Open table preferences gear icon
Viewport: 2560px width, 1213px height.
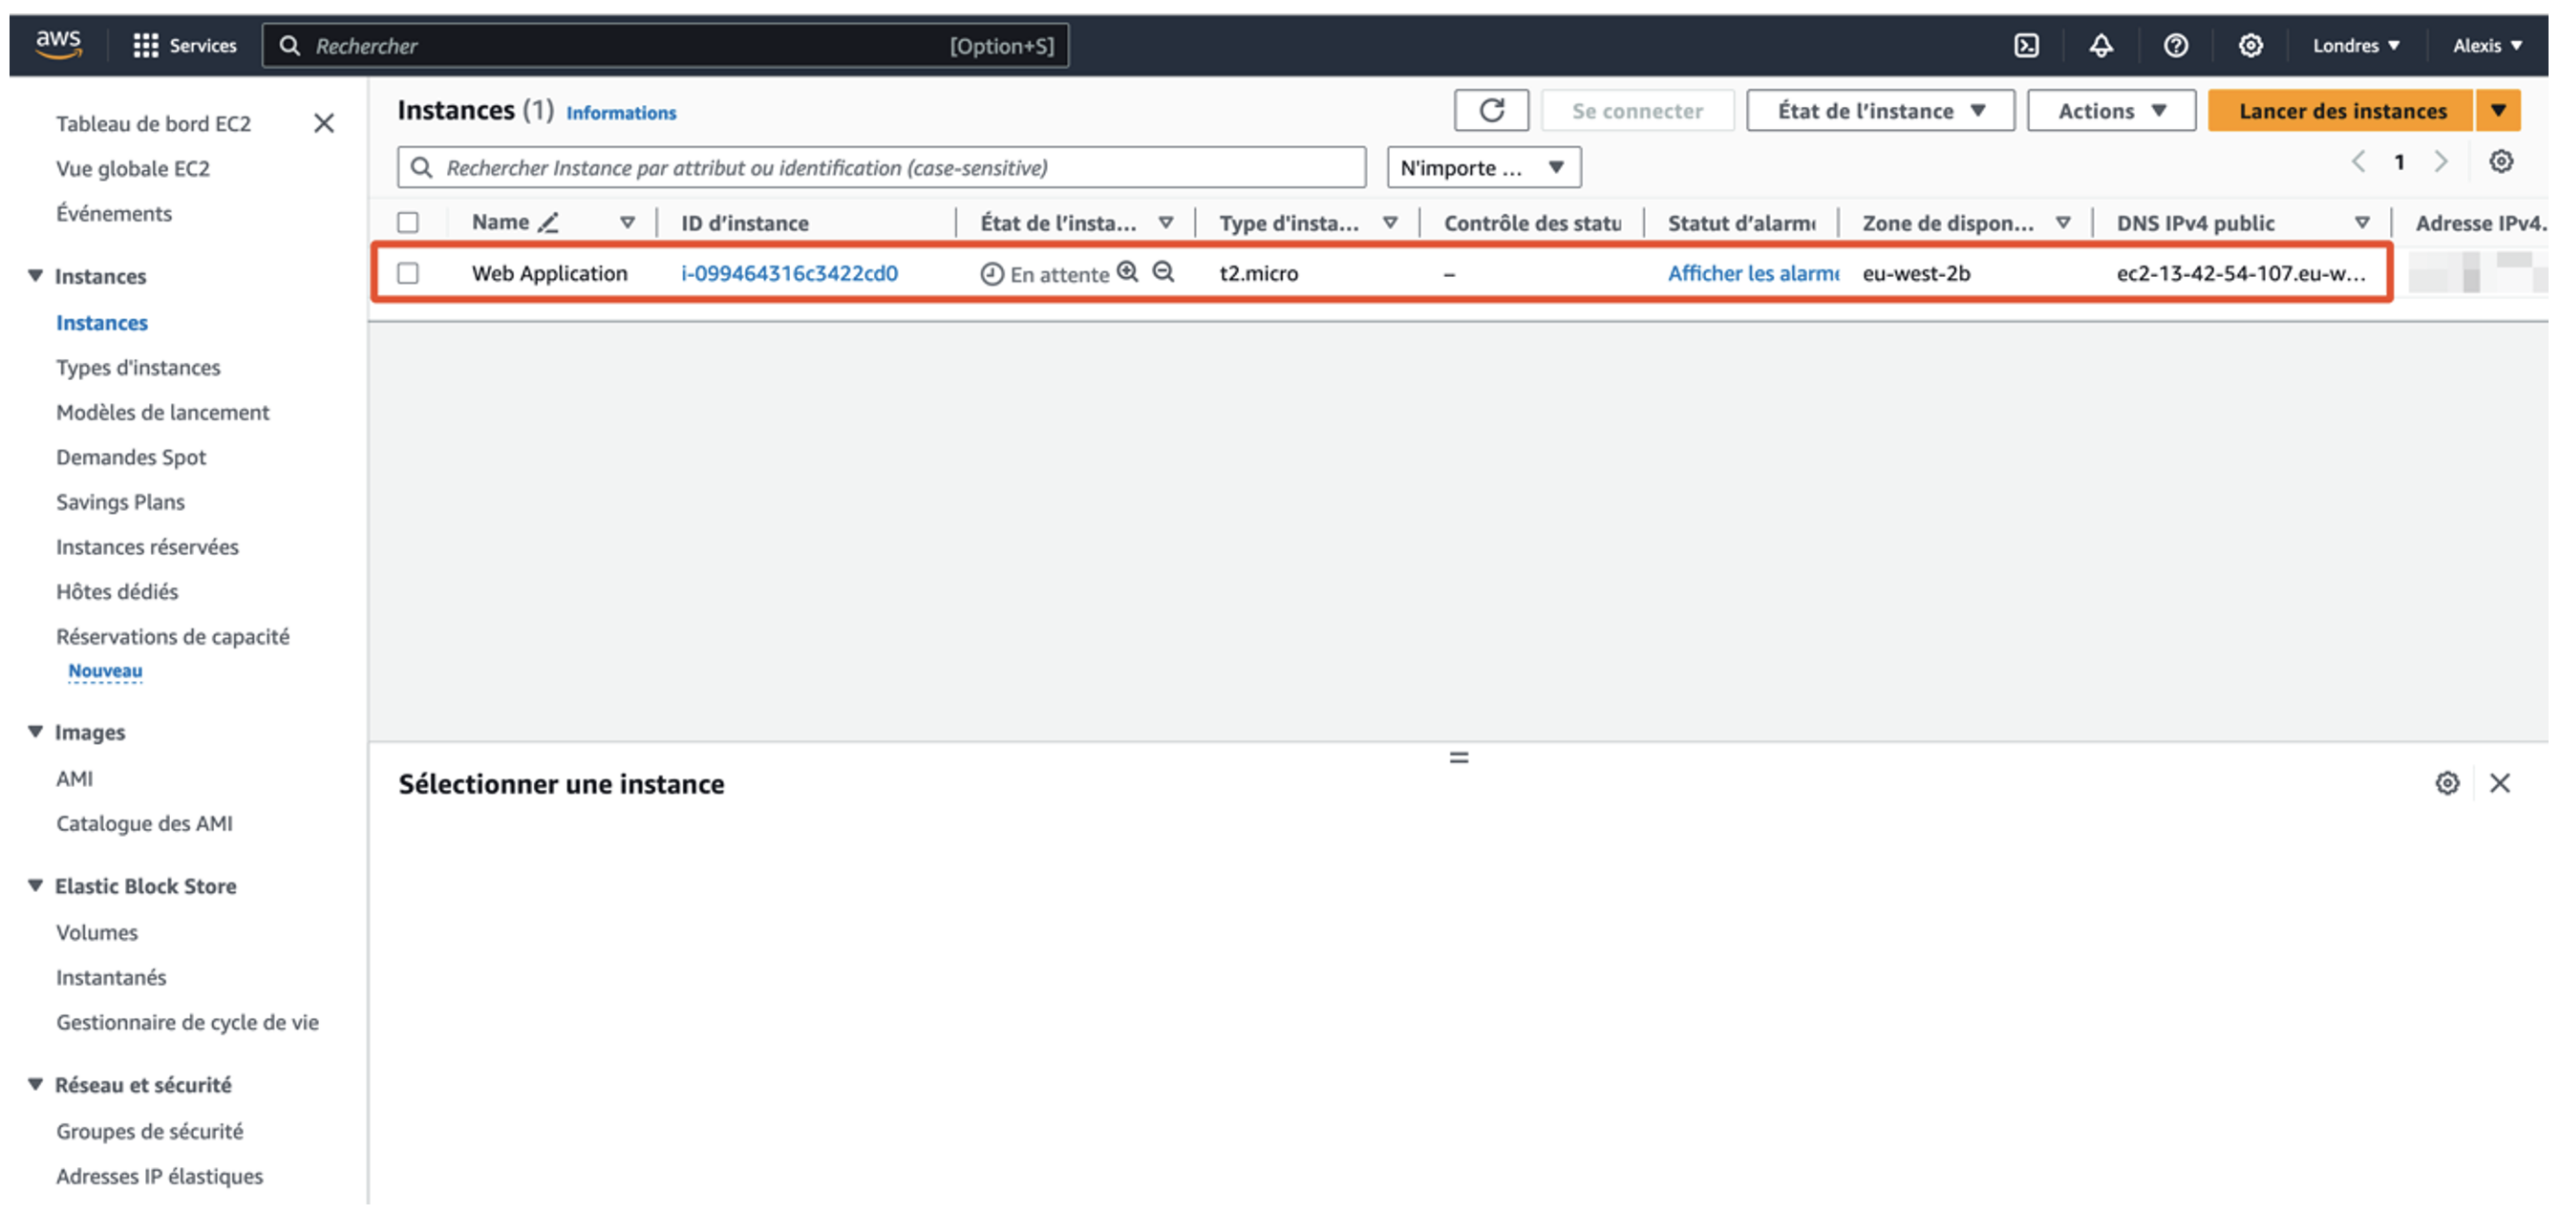(2500, 162)
